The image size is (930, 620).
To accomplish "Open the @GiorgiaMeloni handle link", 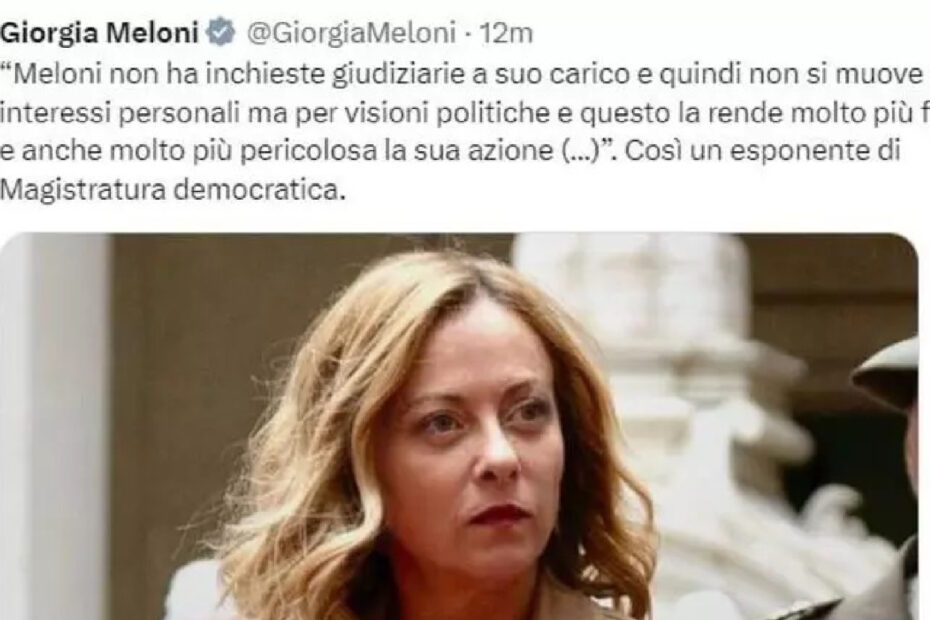I will (351, 34).
